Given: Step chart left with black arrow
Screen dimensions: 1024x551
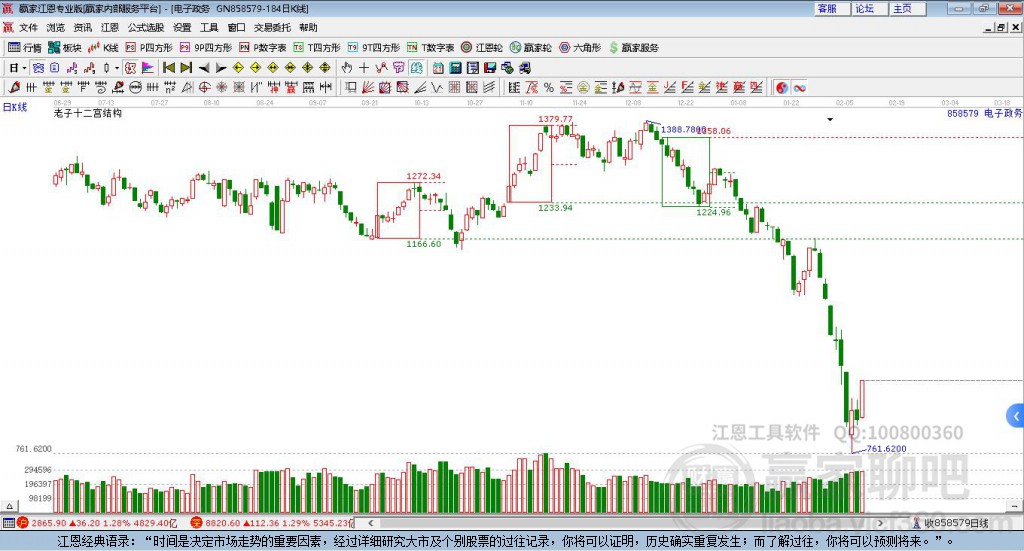Looking at the screenshot, I should tap(204, 68).
